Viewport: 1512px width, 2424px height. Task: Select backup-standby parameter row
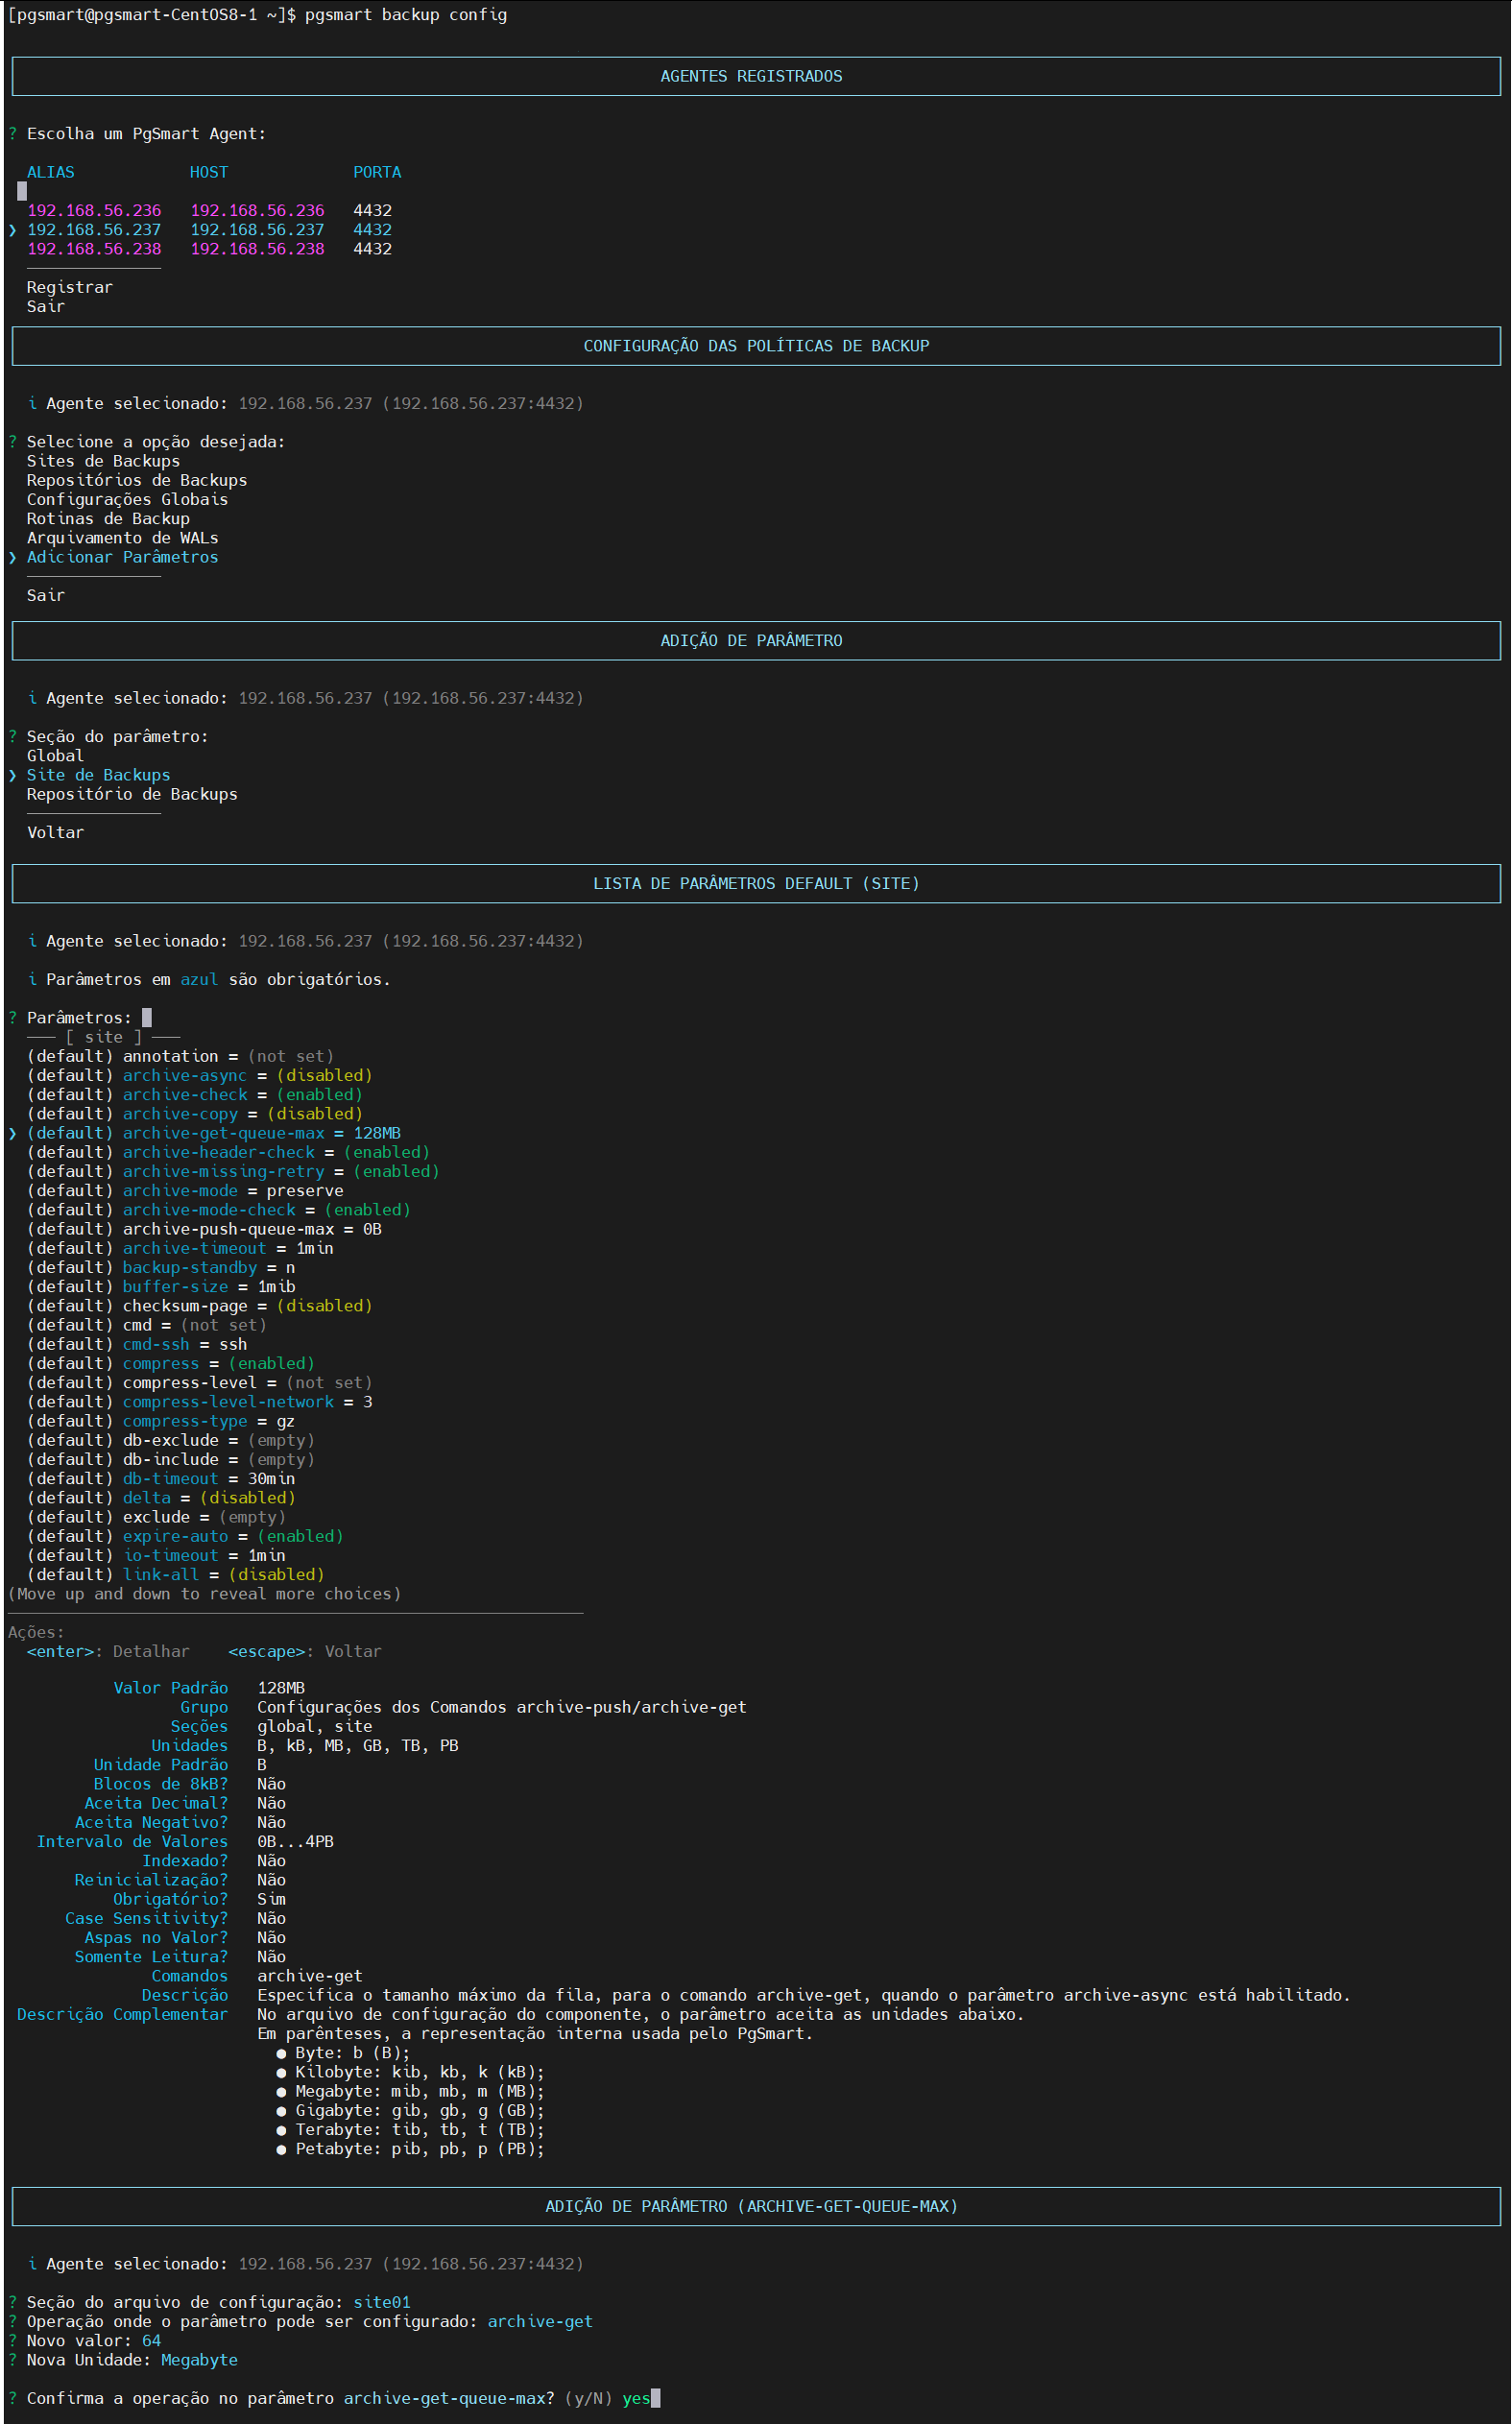click(x=161, y=1267)
